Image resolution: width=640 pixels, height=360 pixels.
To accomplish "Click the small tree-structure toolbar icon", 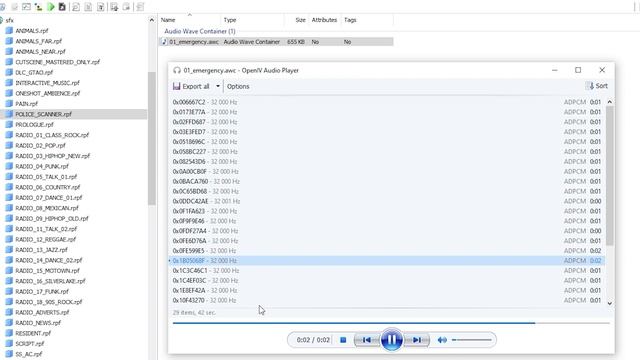I will point(39,7).
